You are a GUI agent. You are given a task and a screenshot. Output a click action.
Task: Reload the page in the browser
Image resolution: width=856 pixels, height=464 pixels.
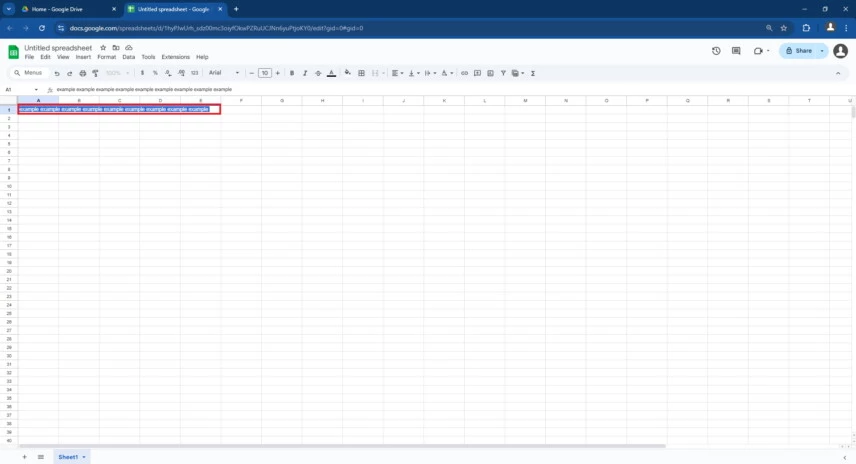(x=41, y=28)
